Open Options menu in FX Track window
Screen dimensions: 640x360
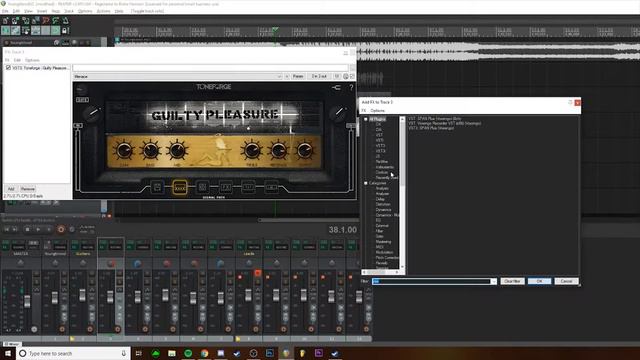pos(32,60)
